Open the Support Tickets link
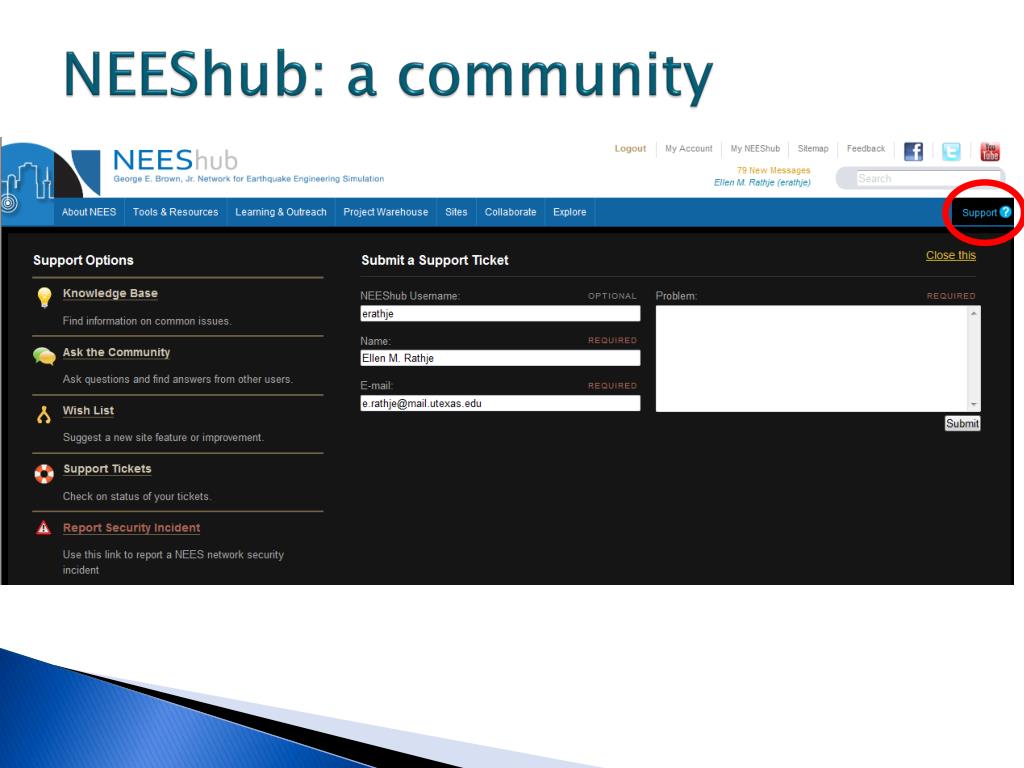 coord(107,469)
